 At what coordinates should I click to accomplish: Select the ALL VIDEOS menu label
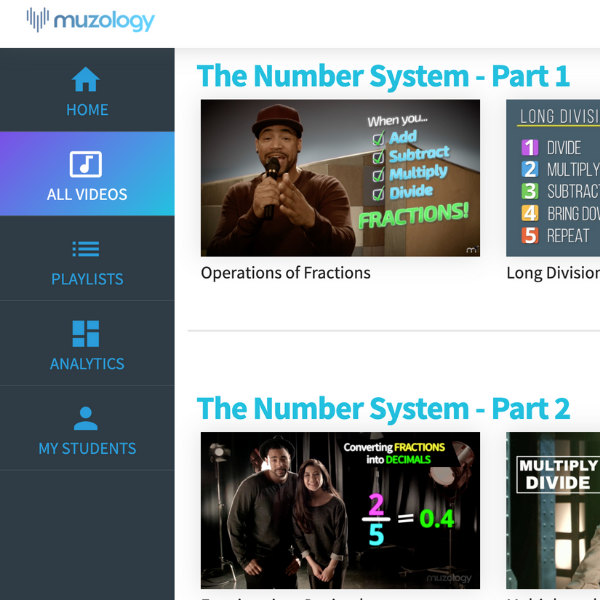87,194
